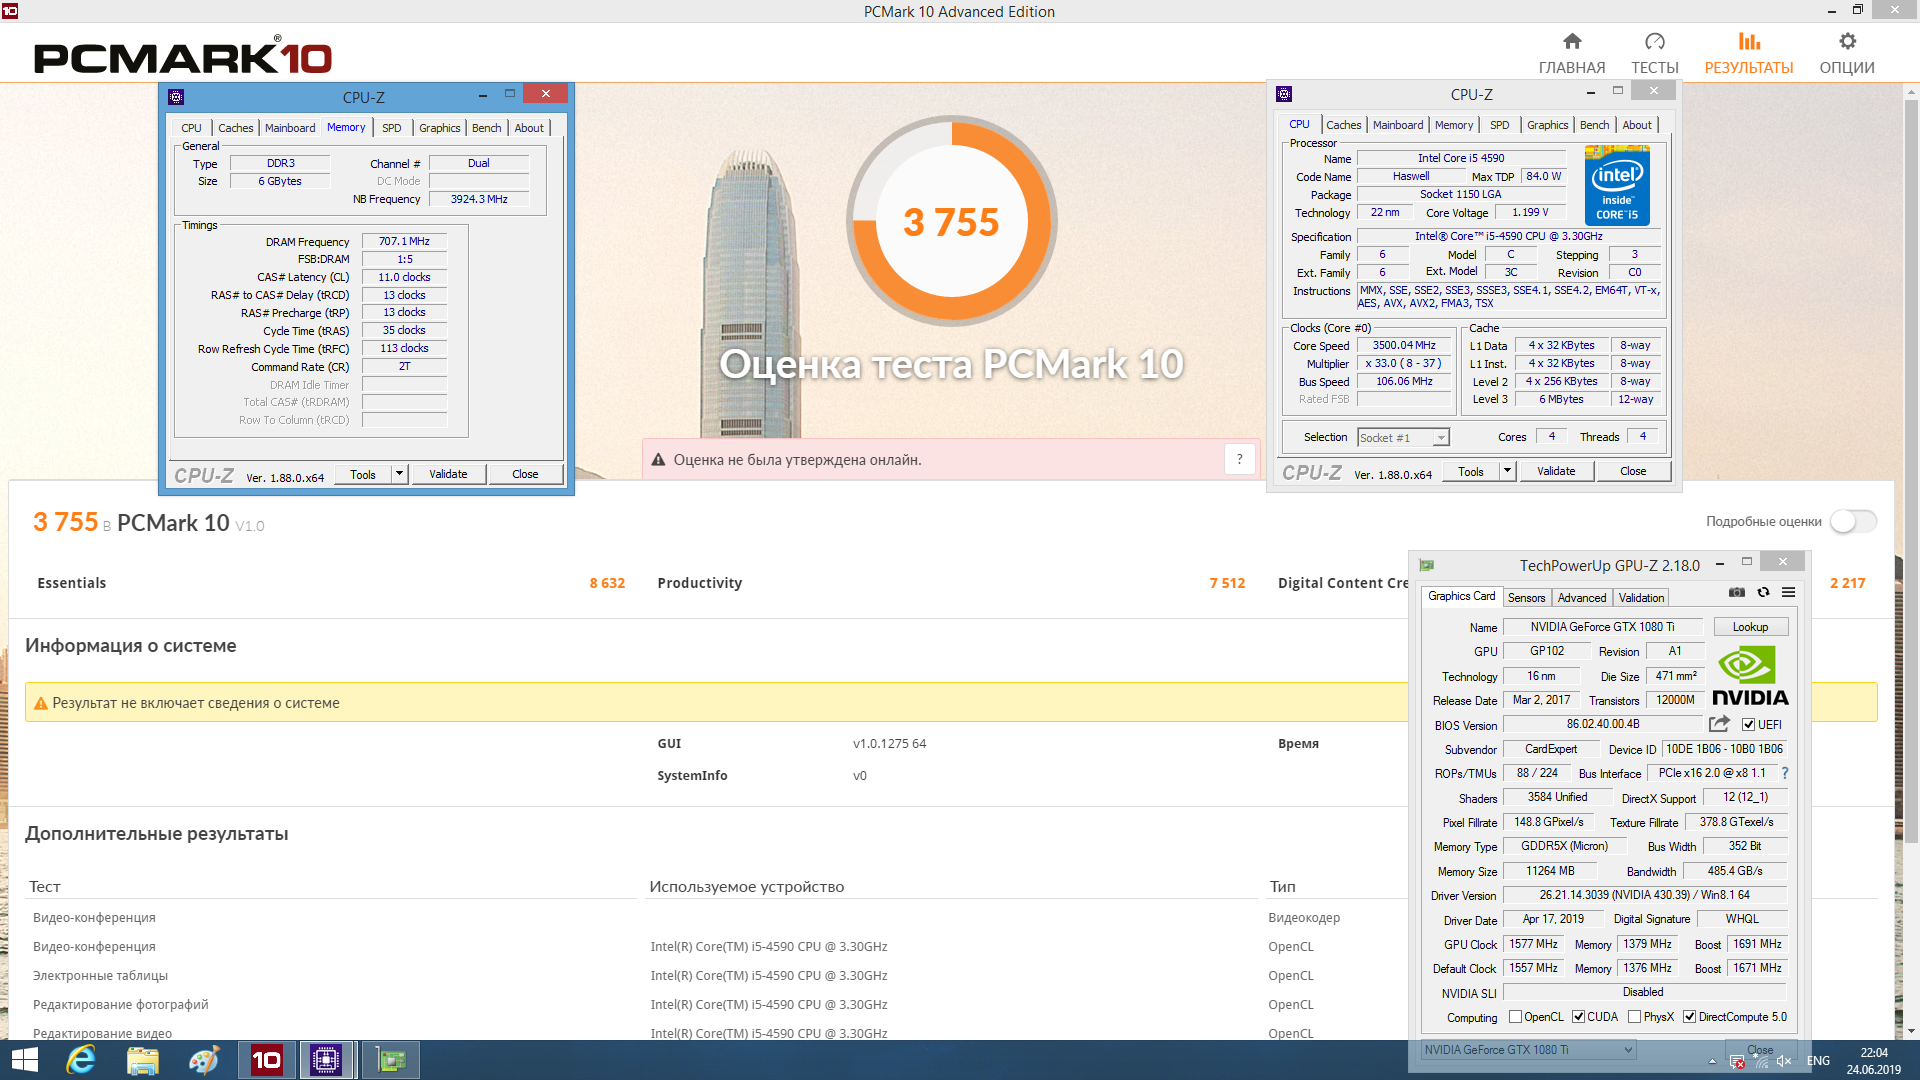Open Caches tab in right CPU-Z window

click(1343, 125)
